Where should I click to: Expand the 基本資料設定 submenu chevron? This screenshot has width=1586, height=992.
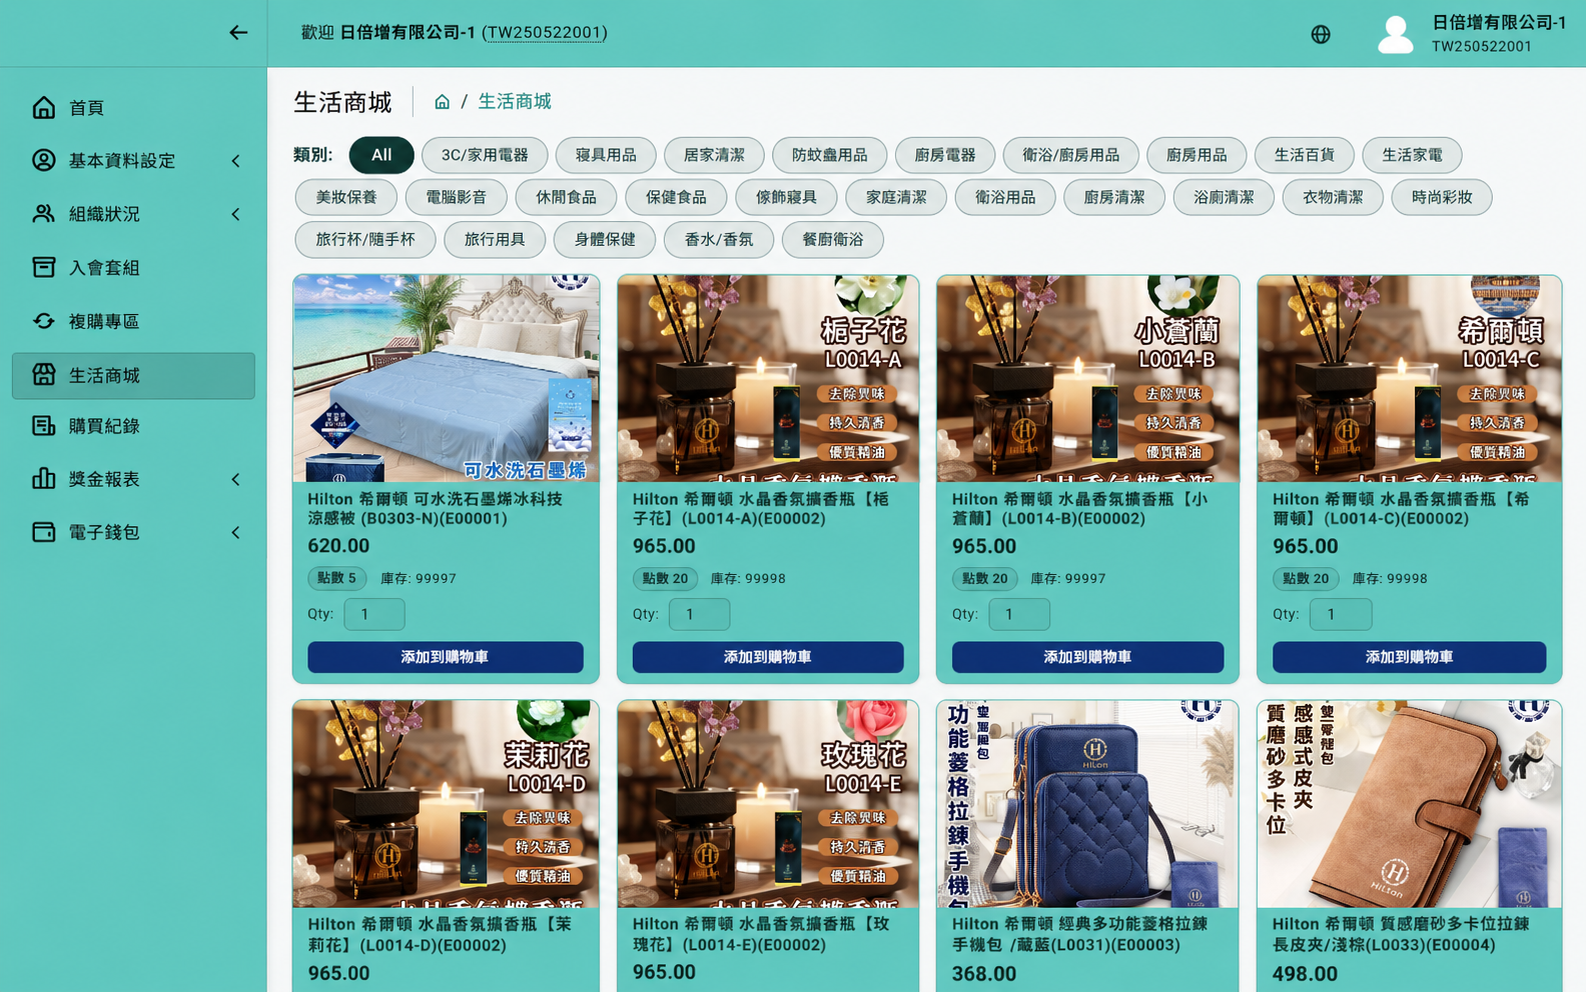[236, 161]
